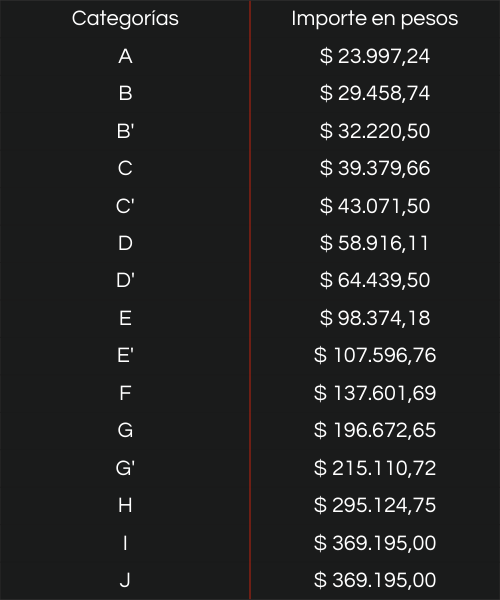Viewport: 500px width, 600px height.
Task: Select the $ 23.997,24 amount
Action: 375,56
